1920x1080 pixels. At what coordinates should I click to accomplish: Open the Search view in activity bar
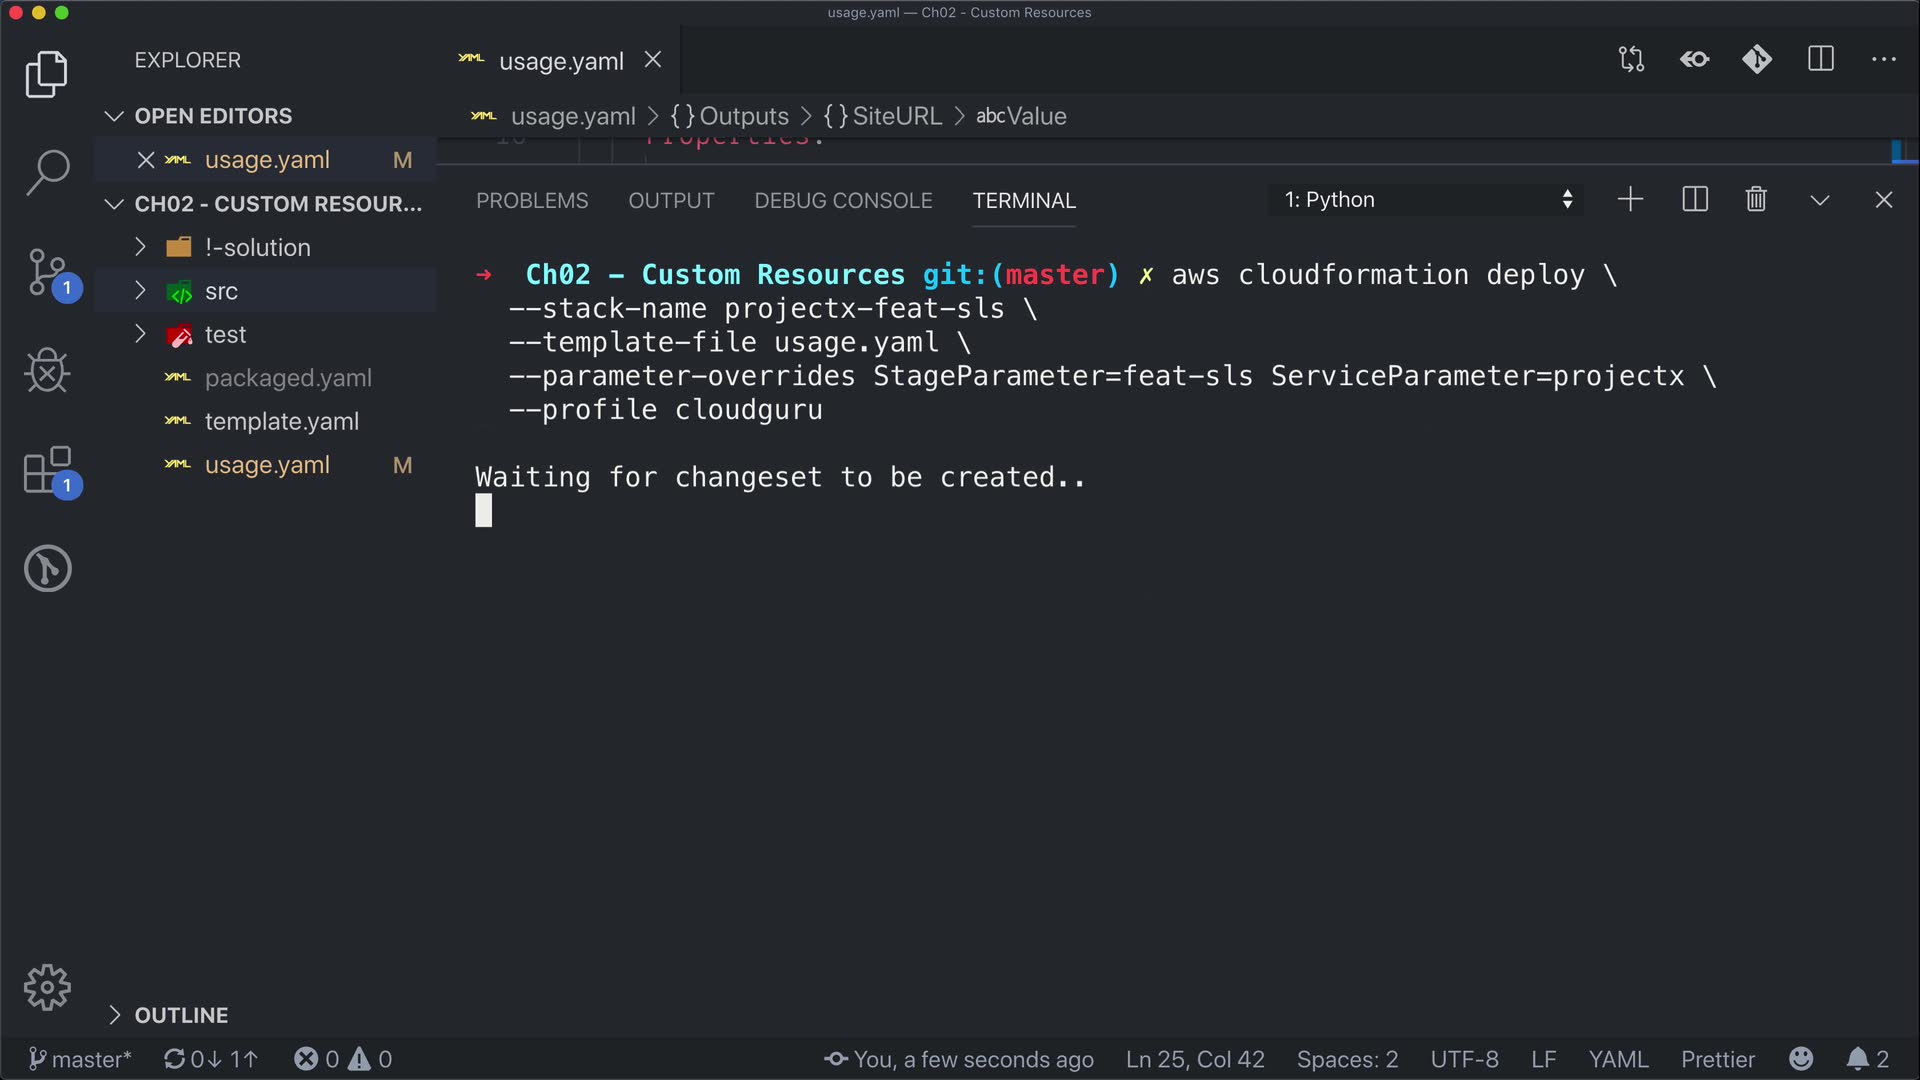point(47,172)
